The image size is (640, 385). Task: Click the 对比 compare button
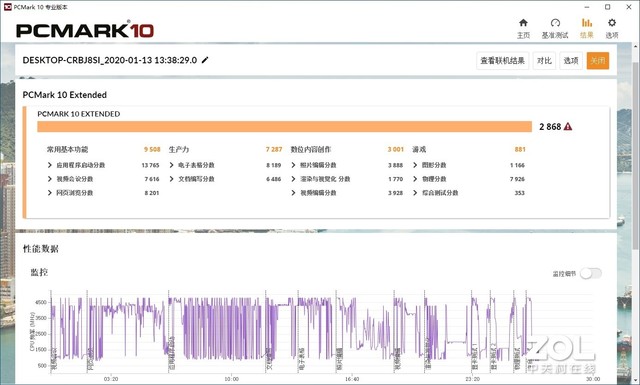pos(544,61)
